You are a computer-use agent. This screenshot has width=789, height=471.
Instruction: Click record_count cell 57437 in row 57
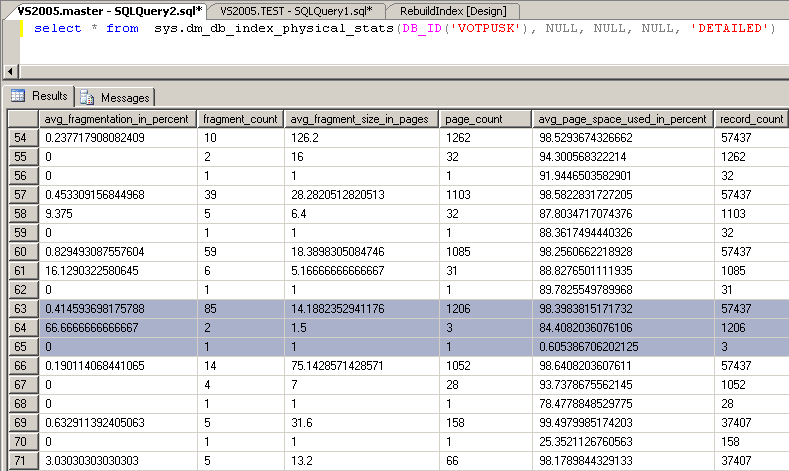(x=752, y=195)
